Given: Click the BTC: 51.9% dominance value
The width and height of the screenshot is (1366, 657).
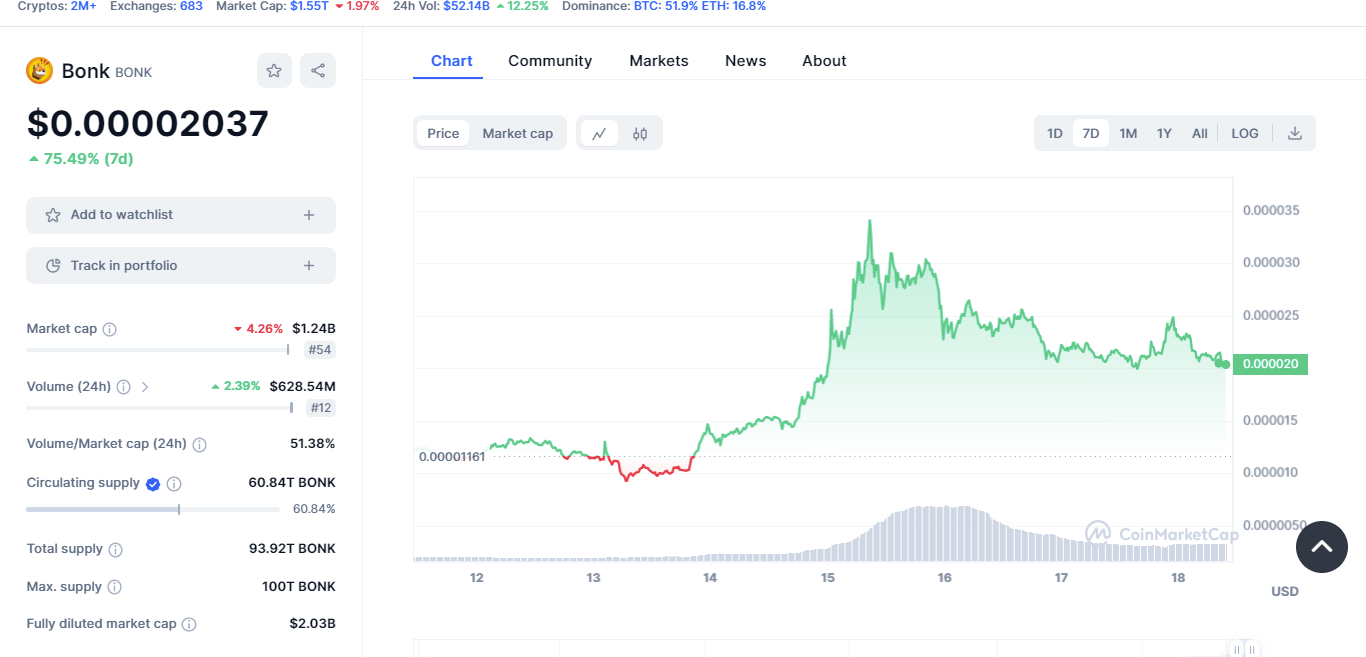Looking at the screenshot, I should coord(667,6).
